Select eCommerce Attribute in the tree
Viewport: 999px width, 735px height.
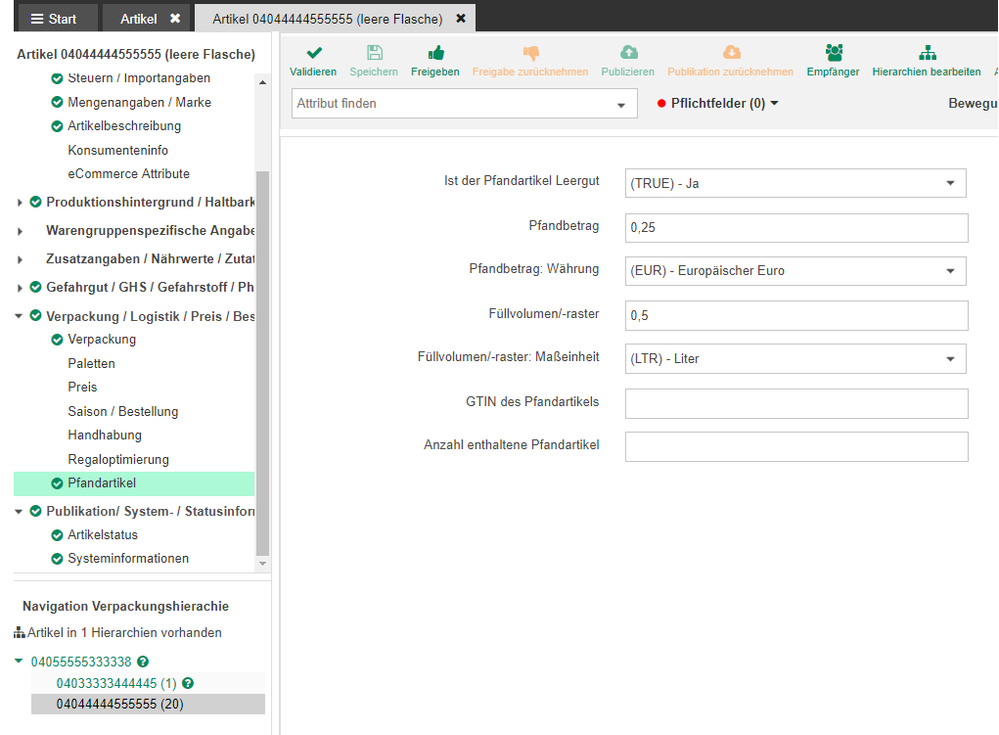point(129,174)
